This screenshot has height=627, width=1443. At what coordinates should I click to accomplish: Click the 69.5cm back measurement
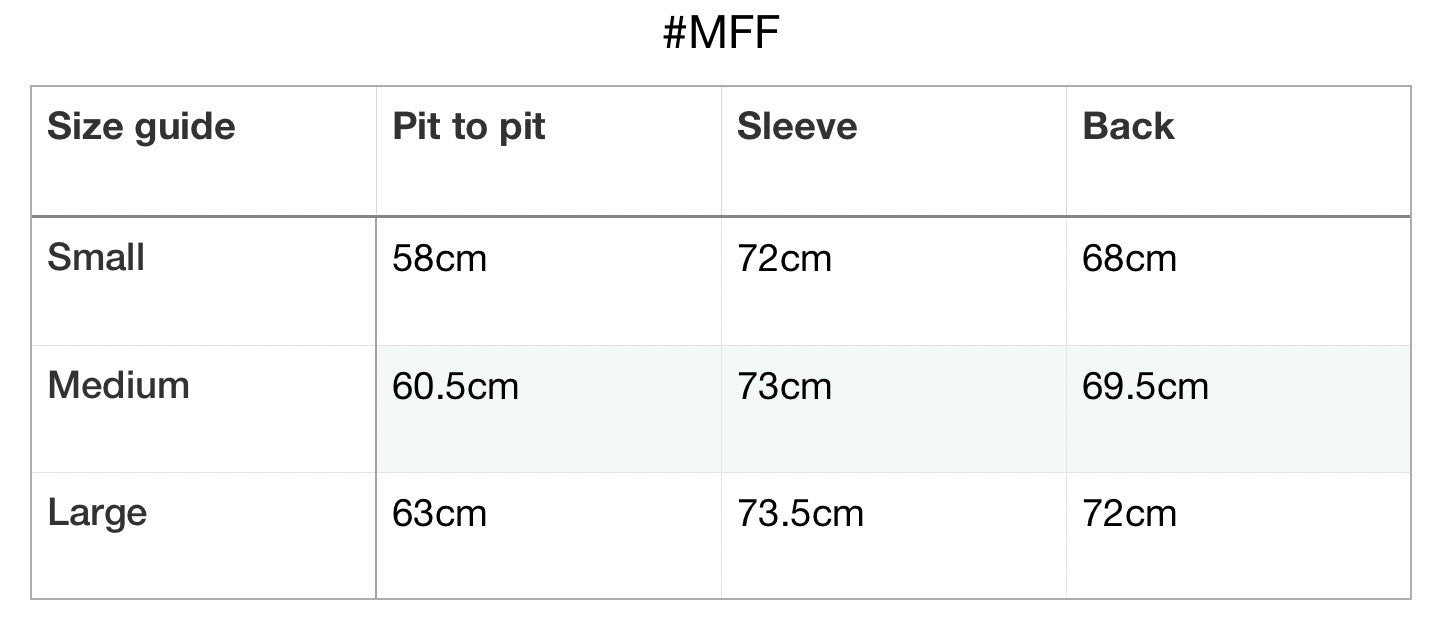point(1145,387)
